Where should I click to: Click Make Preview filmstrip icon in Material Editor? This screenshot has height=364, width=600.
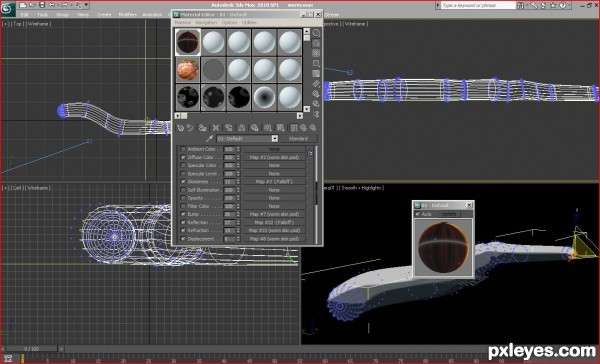coord(316,83)
